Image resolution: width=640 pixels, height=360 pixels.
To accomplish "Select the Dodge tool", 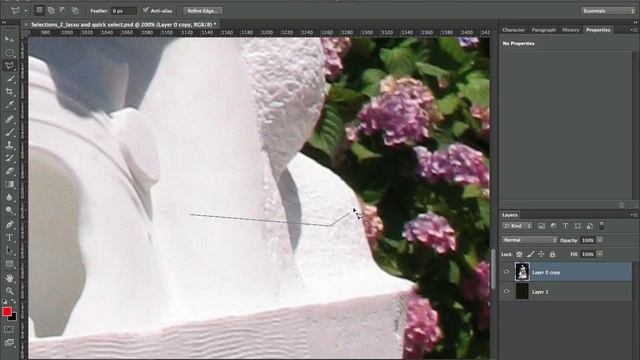I will (9, 211).
